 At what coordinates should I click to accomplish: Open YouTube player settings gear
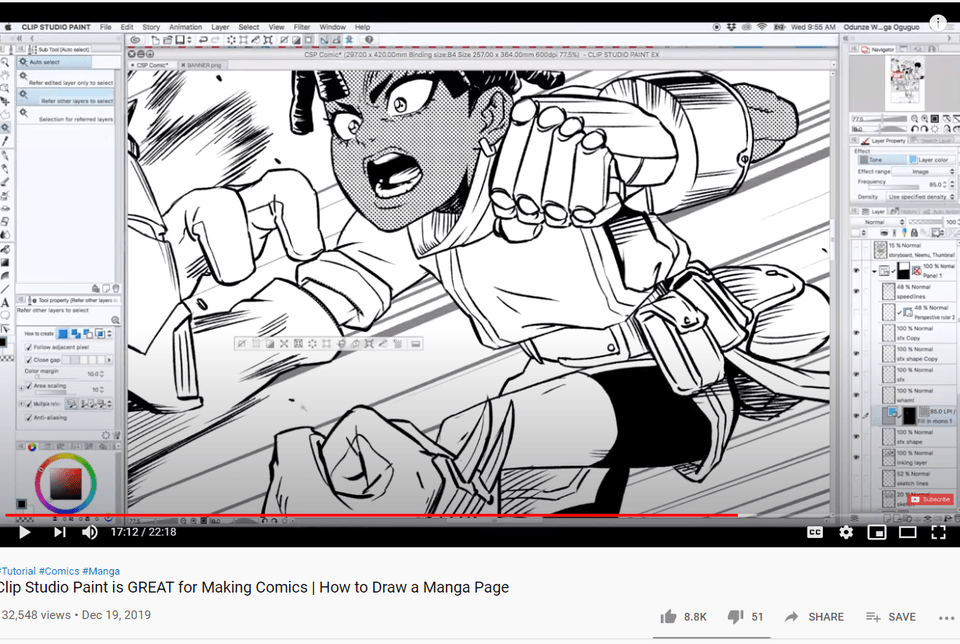tap(846, 532)
